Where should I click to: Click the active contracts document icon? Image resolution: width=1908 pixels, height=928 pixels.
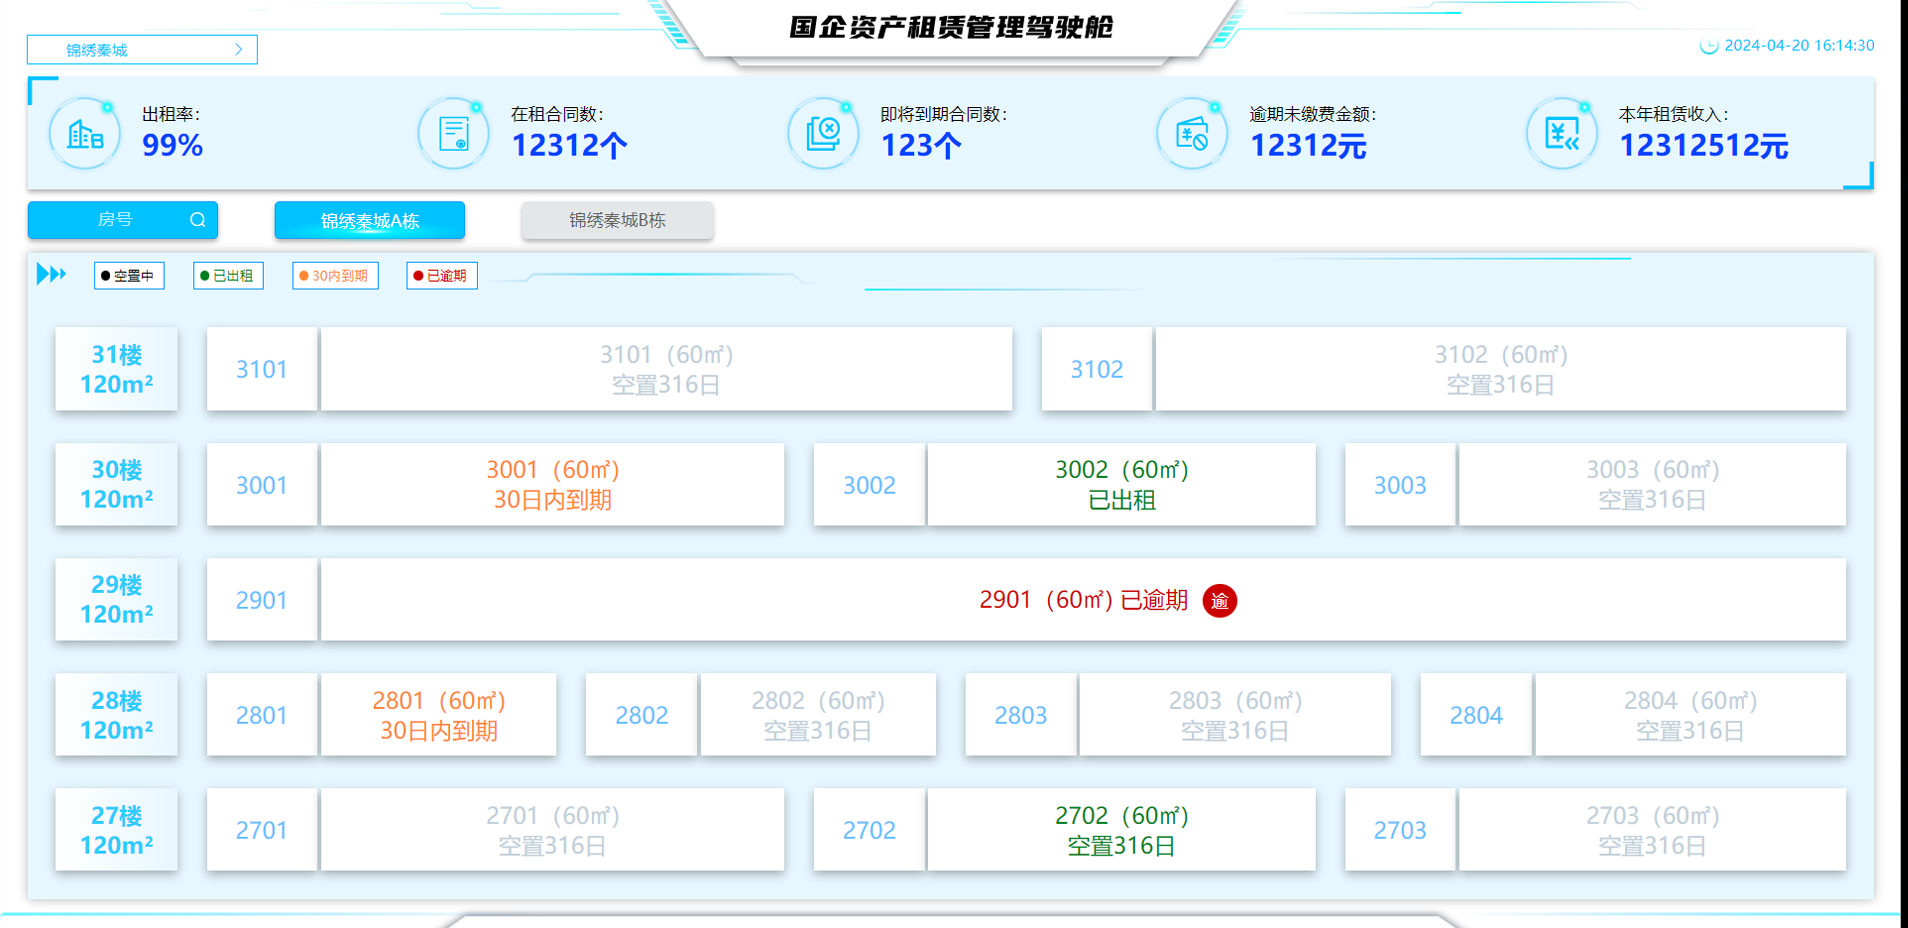coord(454,134)
